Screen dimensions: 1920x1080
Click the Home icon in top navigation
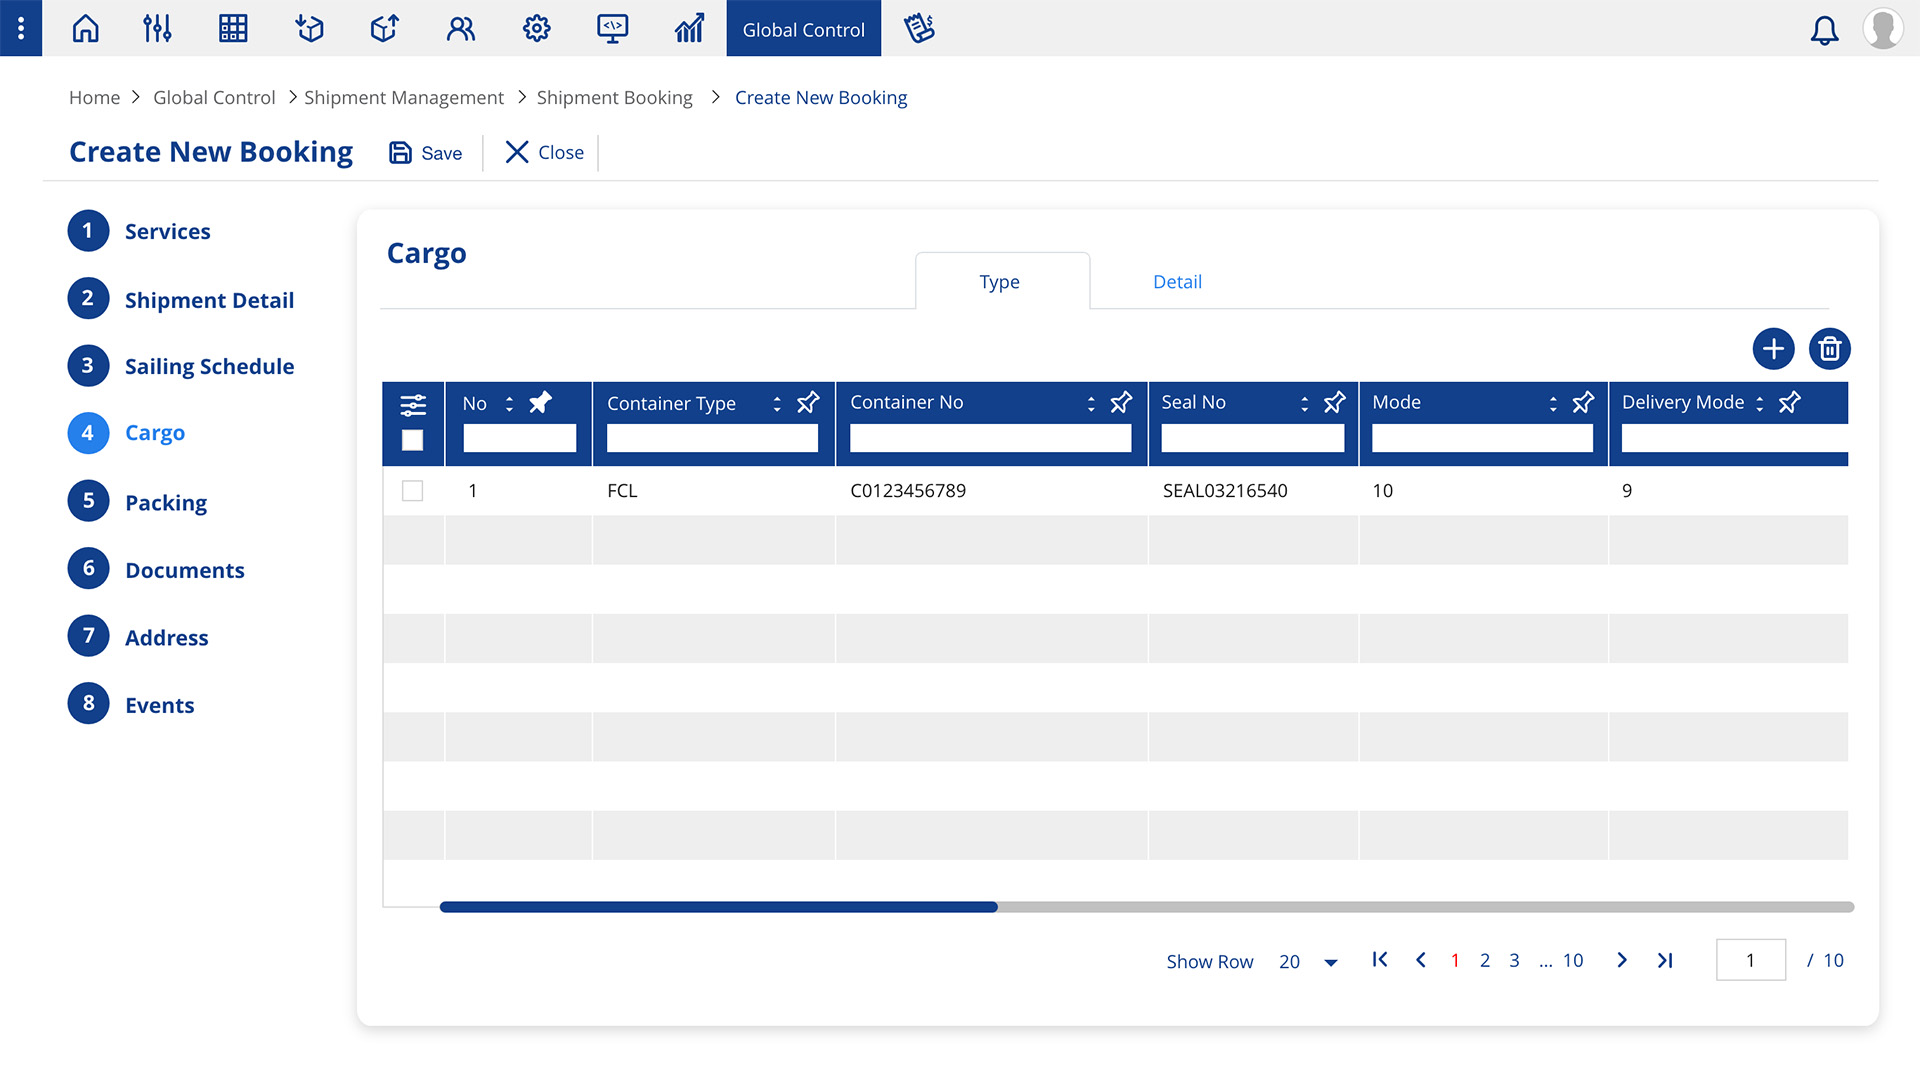coord(86,28)
